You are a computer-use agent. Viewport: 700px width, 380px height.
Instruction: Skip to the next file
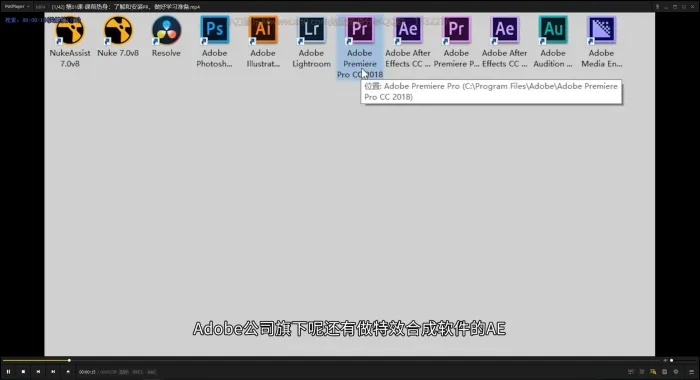click(x=53, y=372)
